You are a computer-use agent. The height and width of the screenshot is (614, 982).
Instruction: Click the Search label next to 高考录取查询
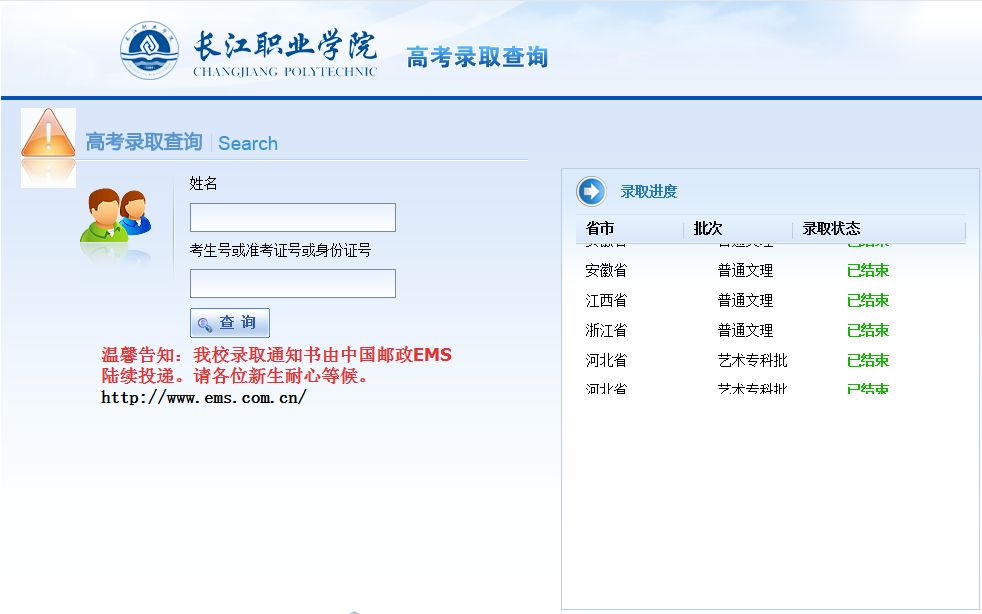pos(248,143)
